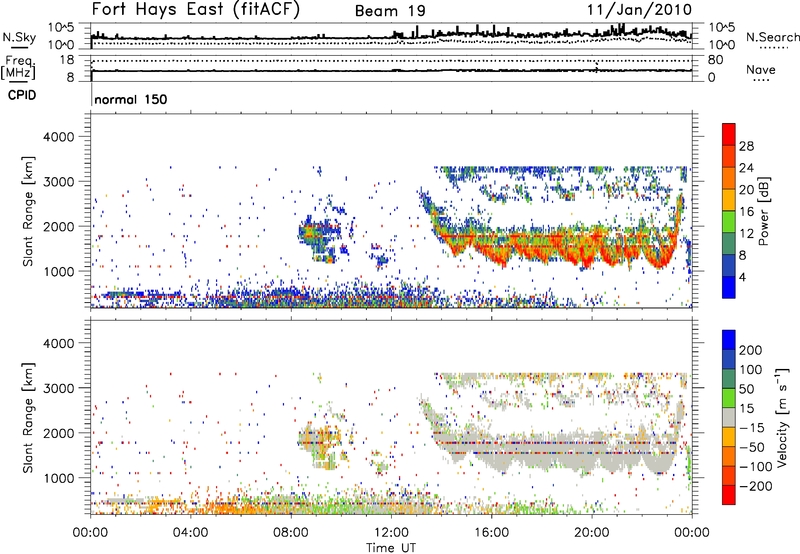Image resolution: width=800 pixels, height=554 pixels.
Task: Click the '4' label on Power colorbar
Action: point(742,277)
